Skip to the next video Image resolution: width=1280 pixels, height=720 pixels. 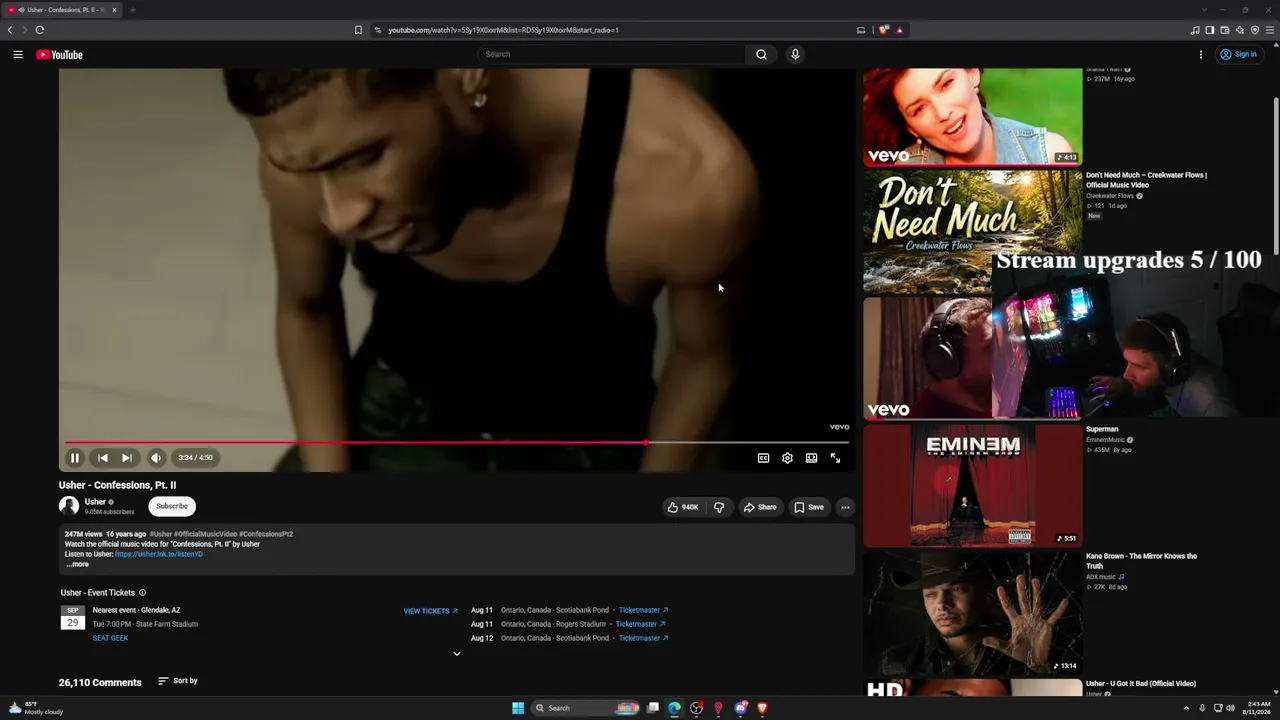point(127,458)
